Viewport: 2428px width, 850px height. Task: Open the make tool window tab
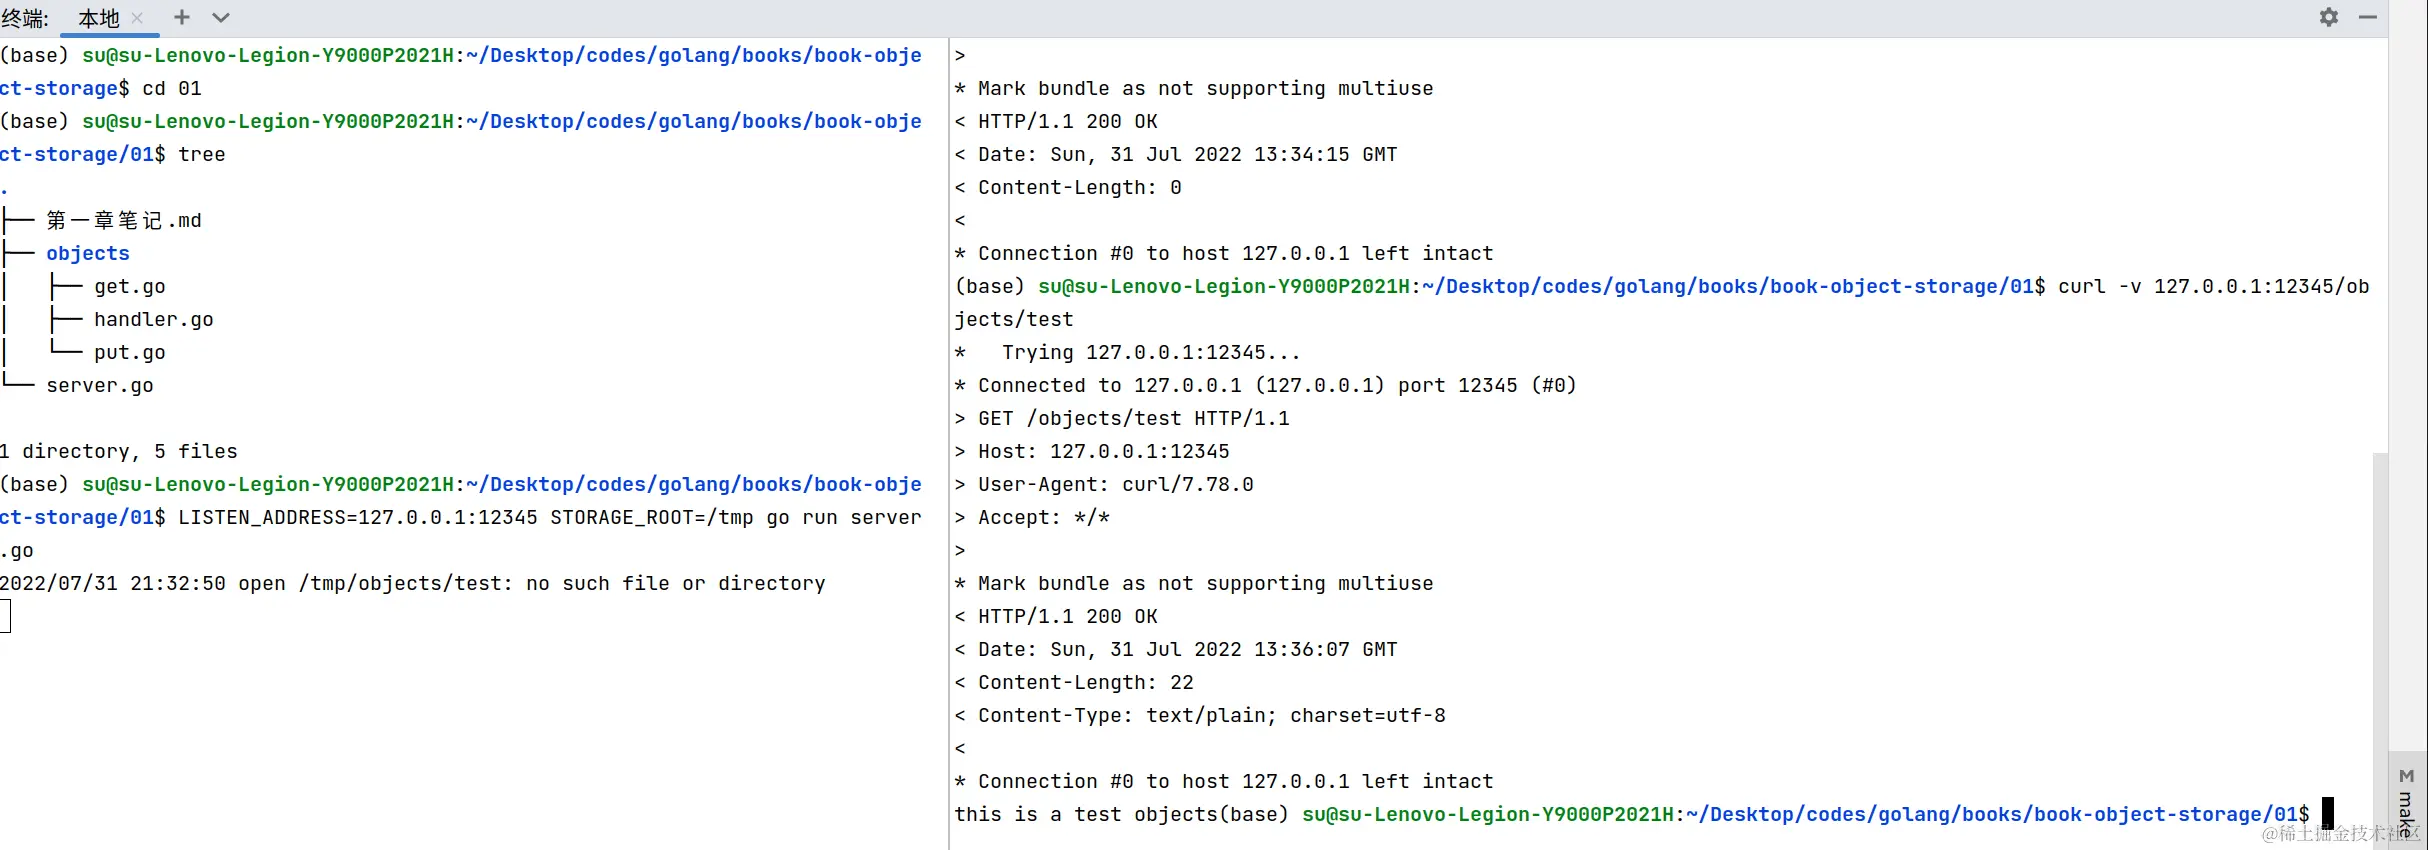click(2406, 812)
